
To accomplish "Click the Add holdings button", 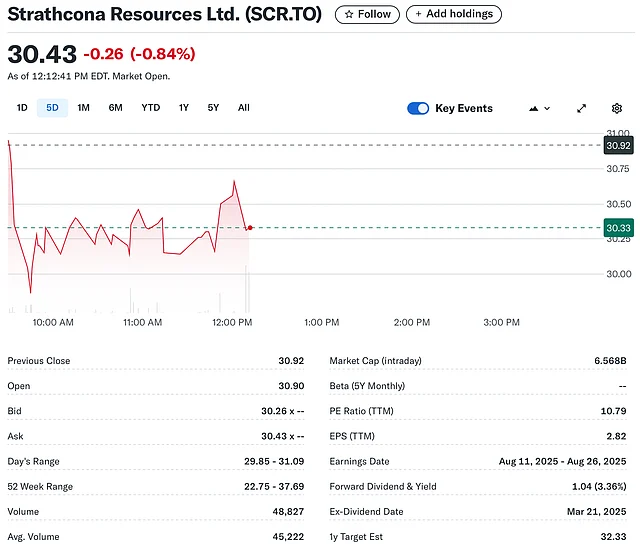I will [x=453, y=14].
